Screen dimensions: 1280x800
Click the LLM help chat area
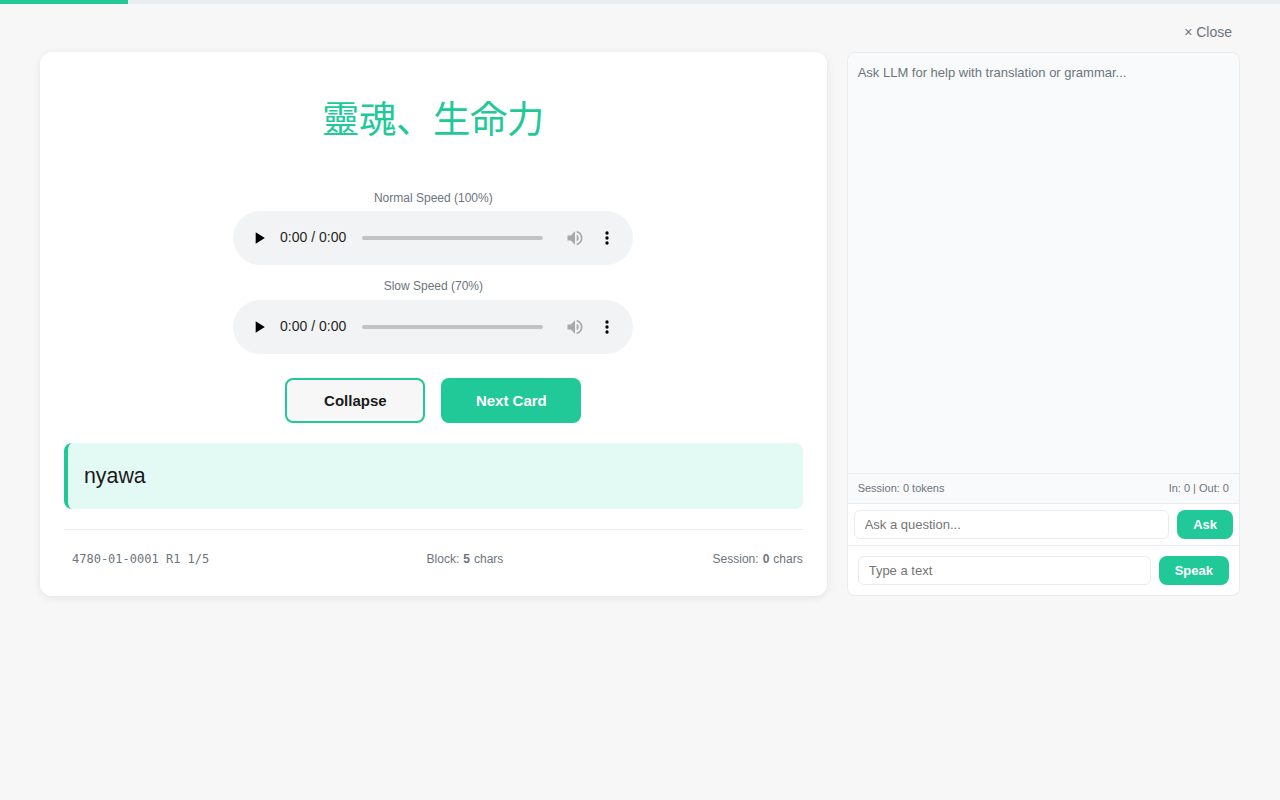pos(1043,263)
